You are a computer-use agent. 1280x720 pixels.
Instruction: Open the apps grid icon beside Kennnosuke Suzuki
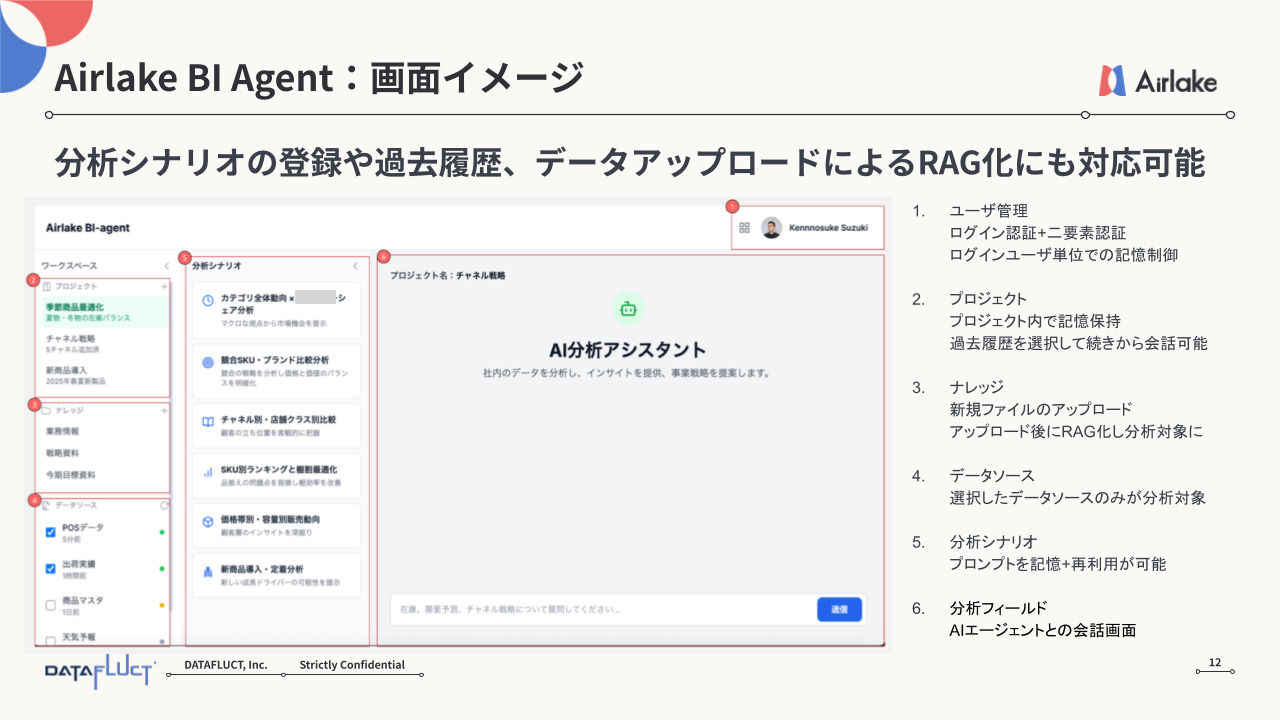pyautogui.click(x=745, y=227)
